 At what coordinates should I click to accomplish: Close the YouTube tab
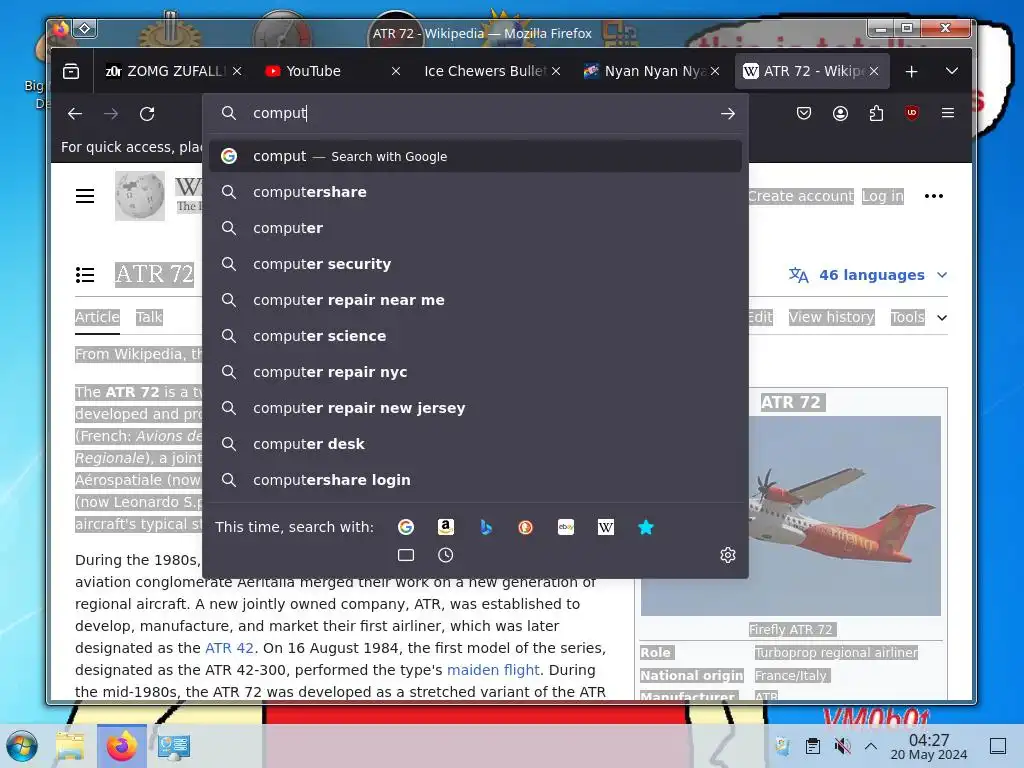click(396, 71)
